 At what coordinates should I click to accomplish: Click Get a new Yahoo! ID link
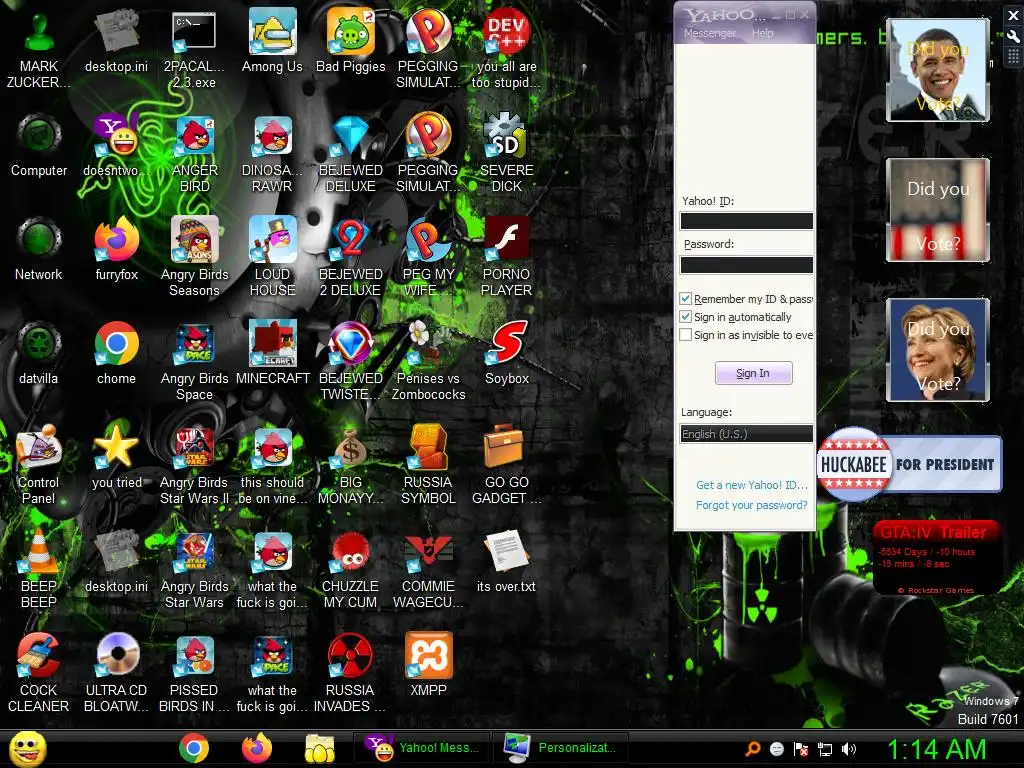coord(752,485)
